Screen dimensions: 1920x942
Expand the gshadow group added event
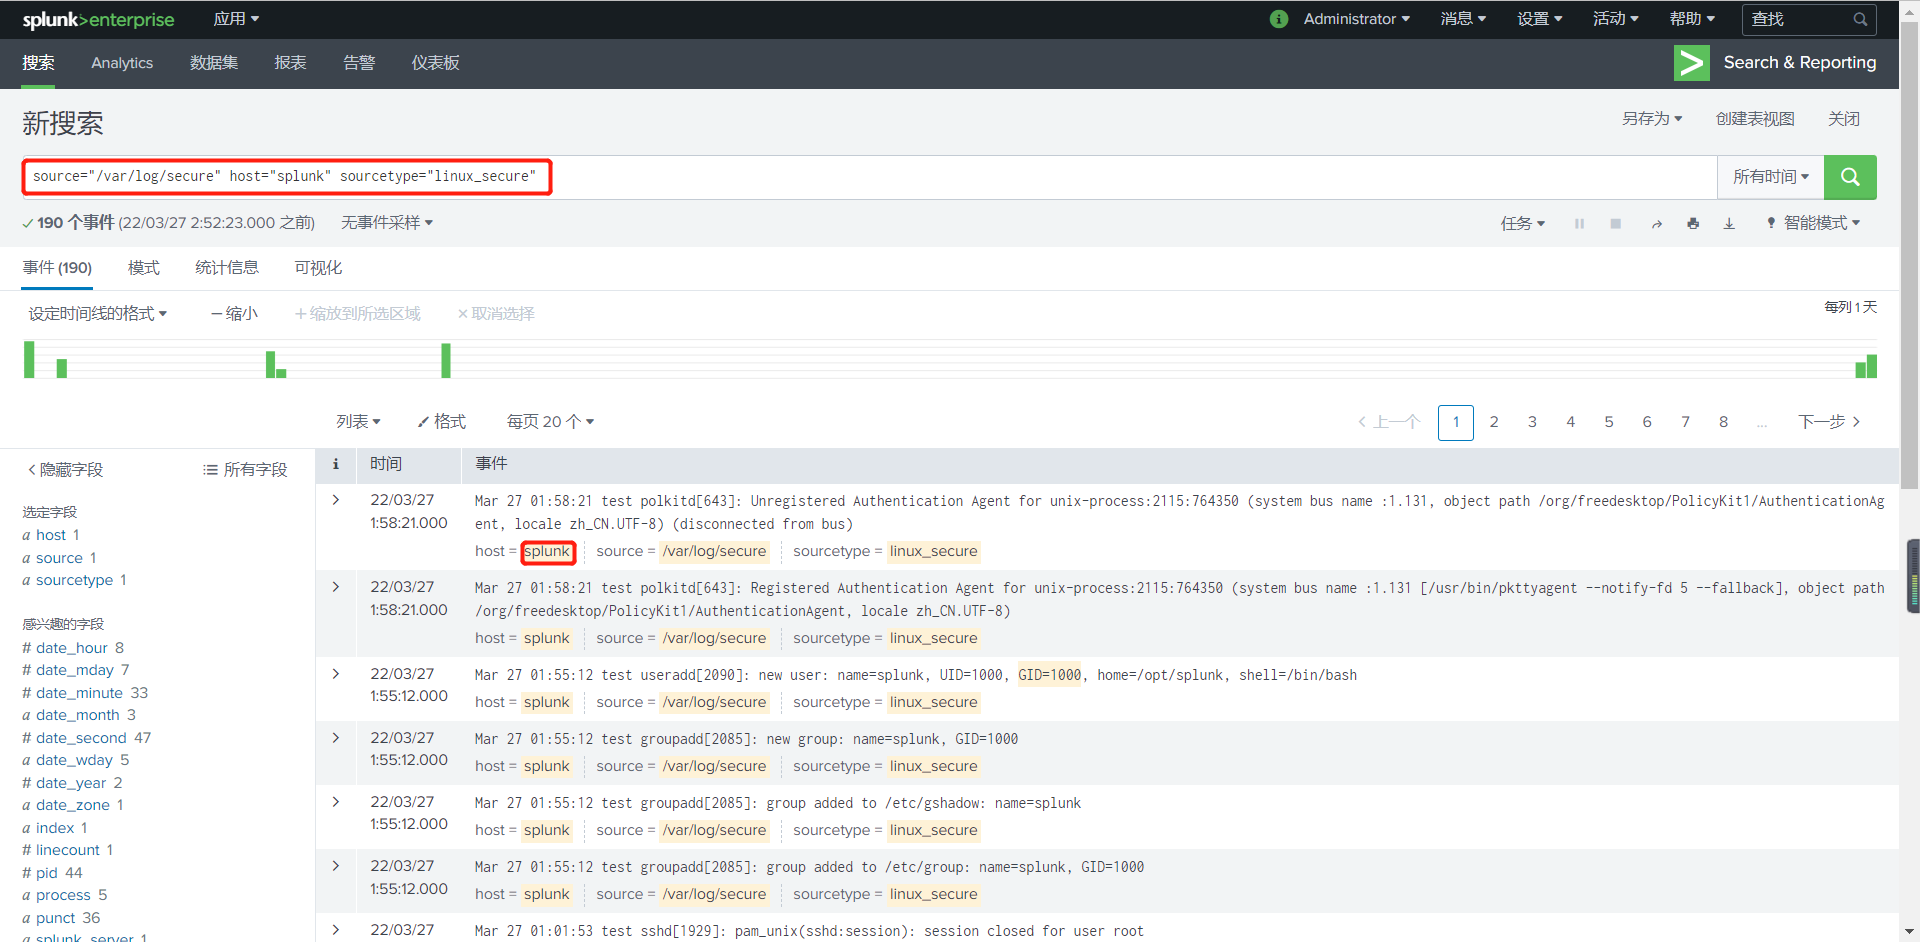point(336,802)
